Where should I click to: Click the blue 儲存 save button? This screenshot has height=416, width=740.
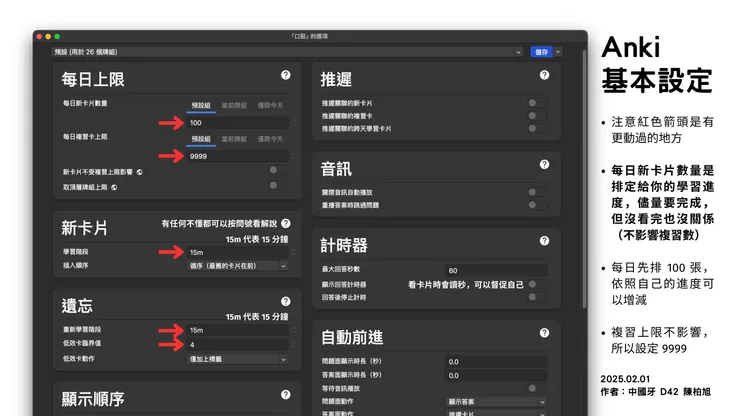541,52
